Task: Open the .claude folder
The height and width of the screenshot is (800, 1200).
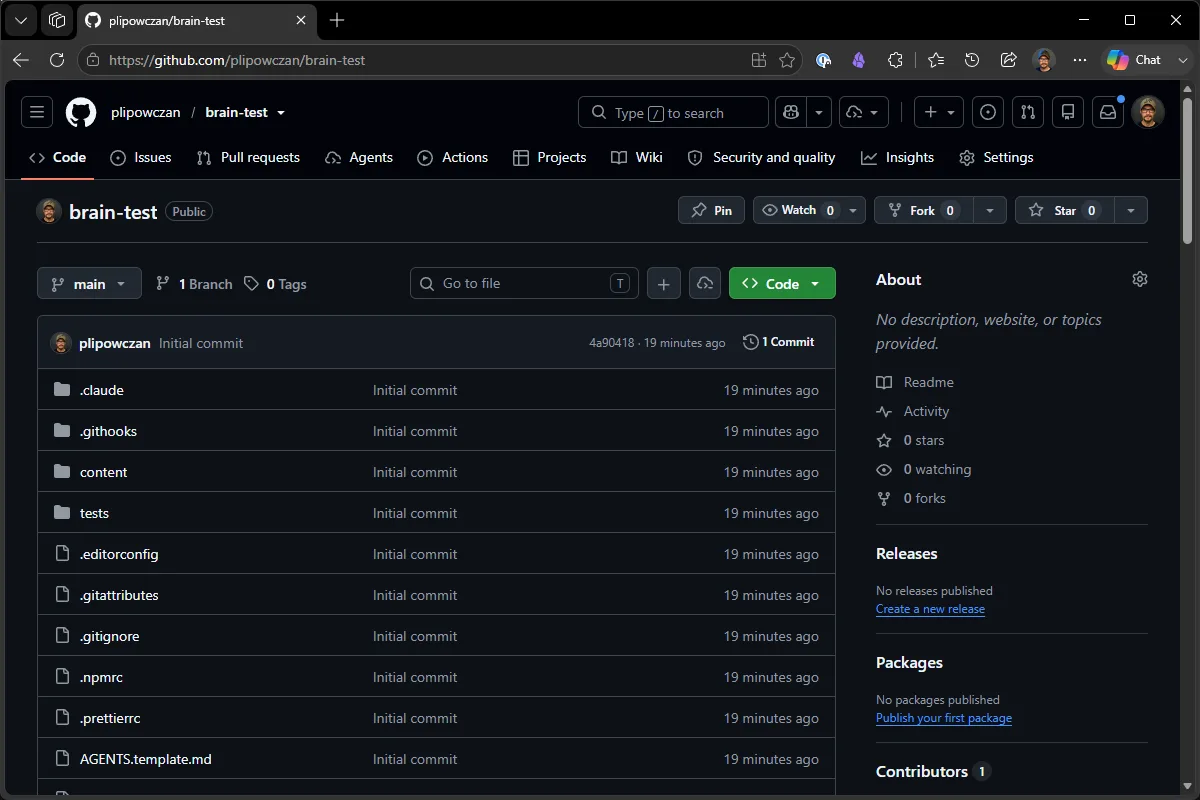Action: tap(102, 390)
